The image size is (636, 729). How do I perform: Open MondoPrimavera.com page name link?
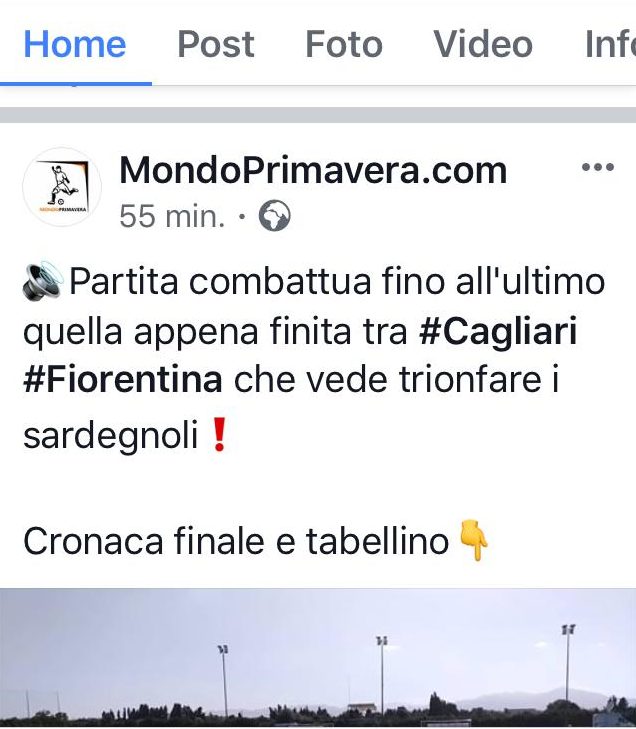coord(313,171)
